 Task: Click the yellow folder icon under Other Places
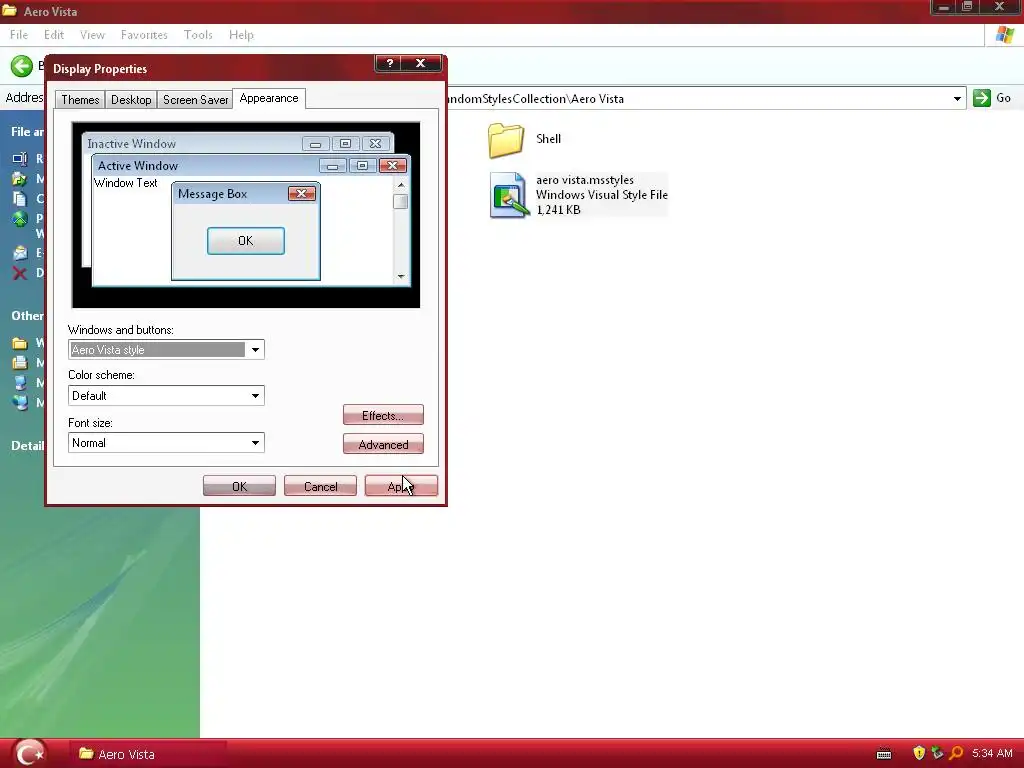(x=20, y=343)
